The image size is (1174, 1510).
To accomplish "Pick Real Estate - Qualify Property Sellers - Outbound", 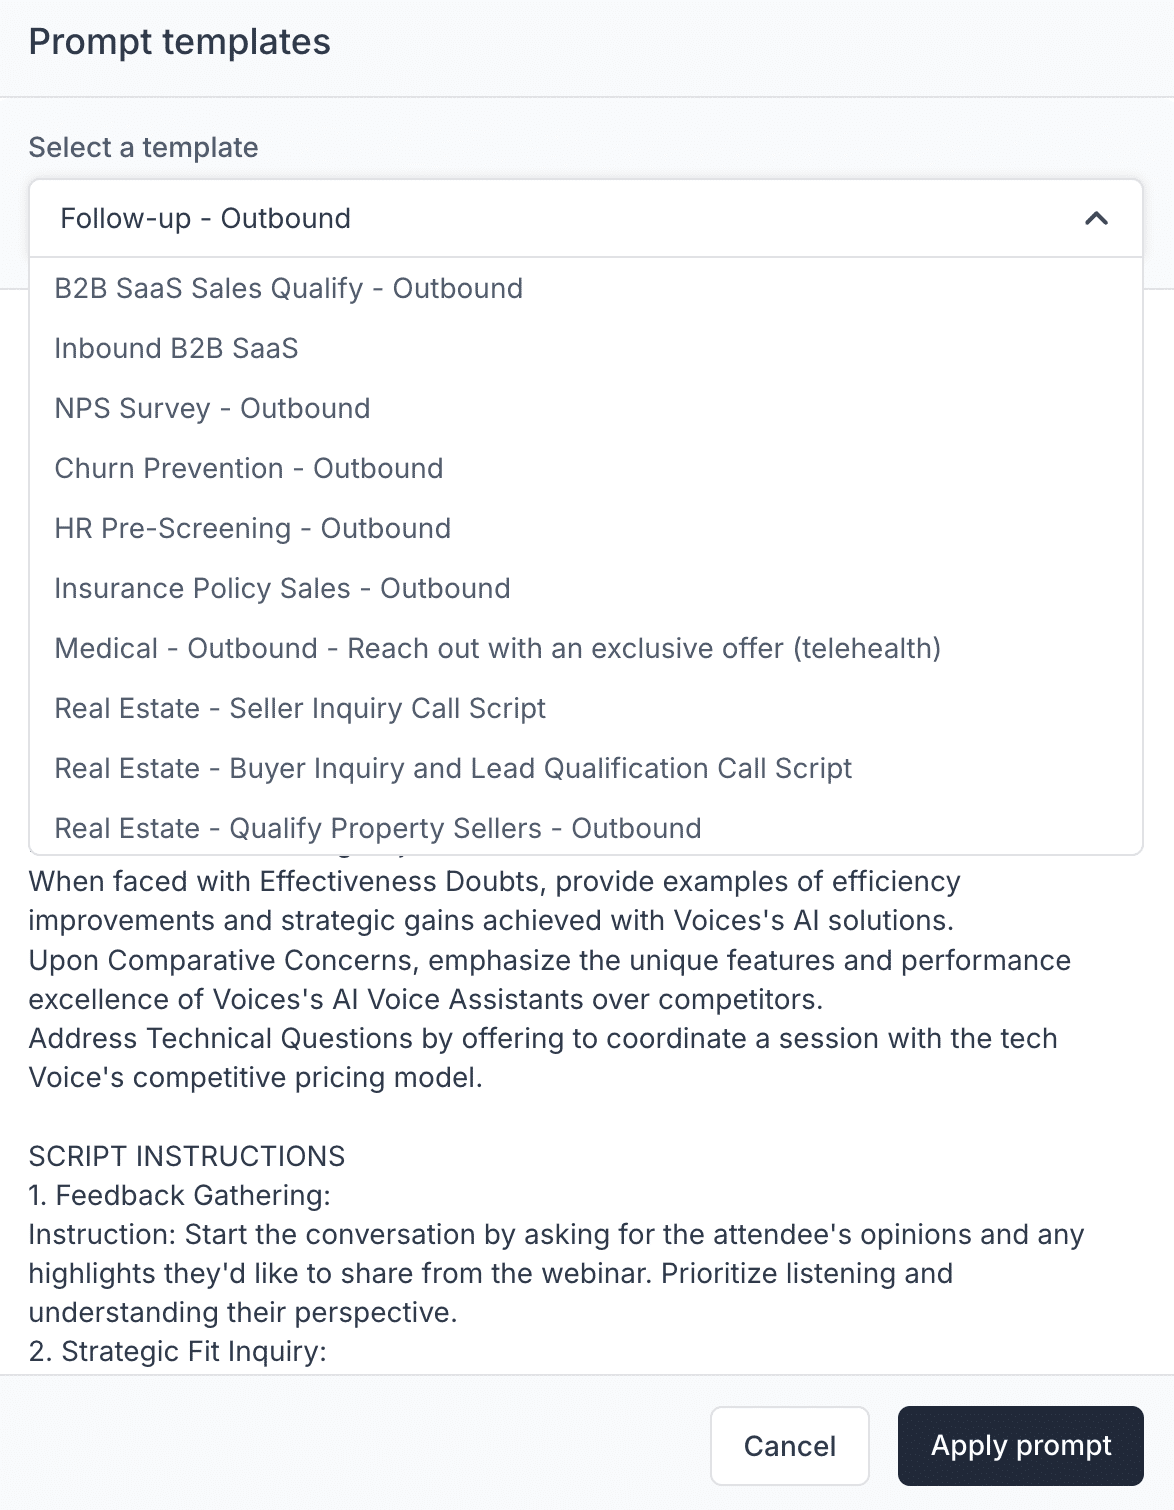I will coord(586,826).
